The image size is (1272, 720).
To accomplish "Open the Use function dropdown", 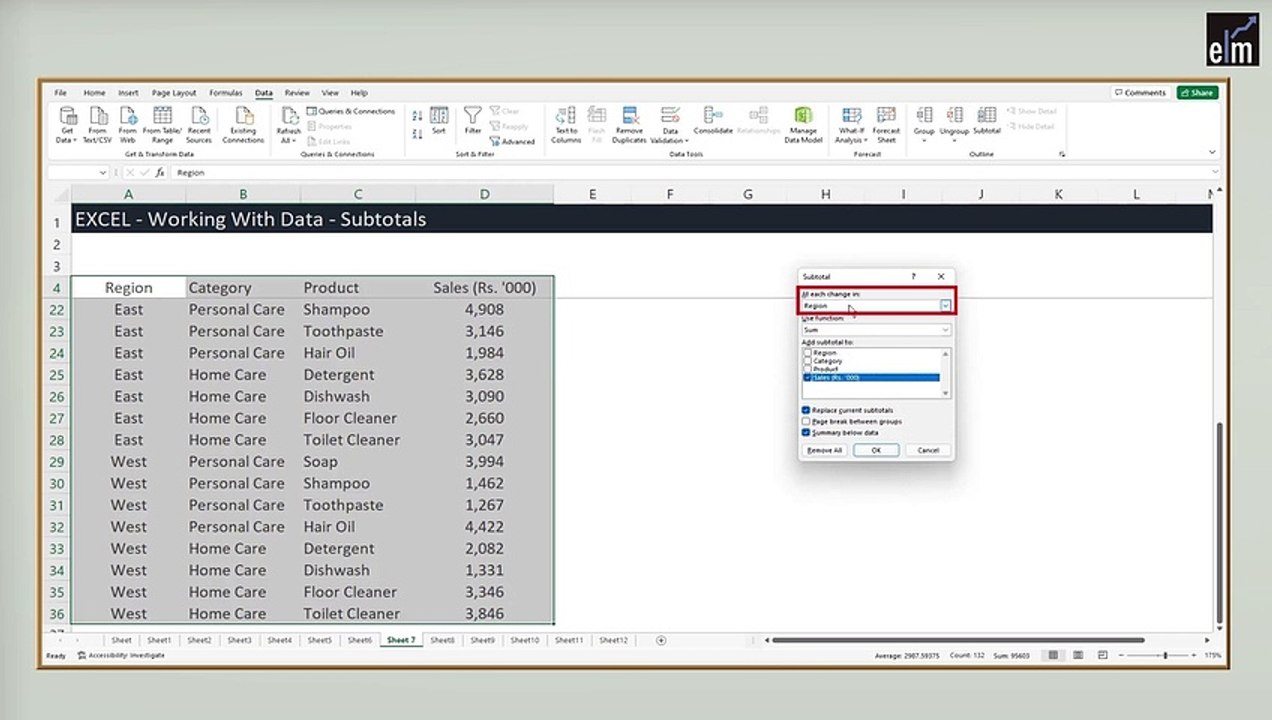I will click(945, 329).
